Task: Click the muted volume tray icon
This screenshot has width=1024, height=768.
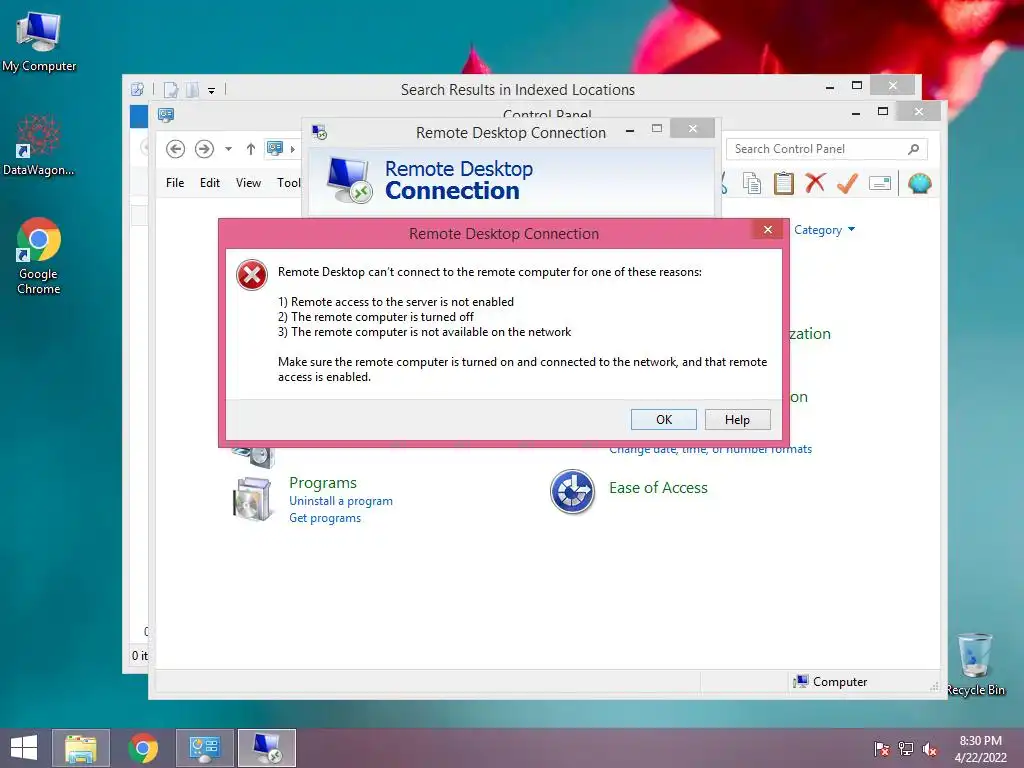Action: (x=930, y=749)
